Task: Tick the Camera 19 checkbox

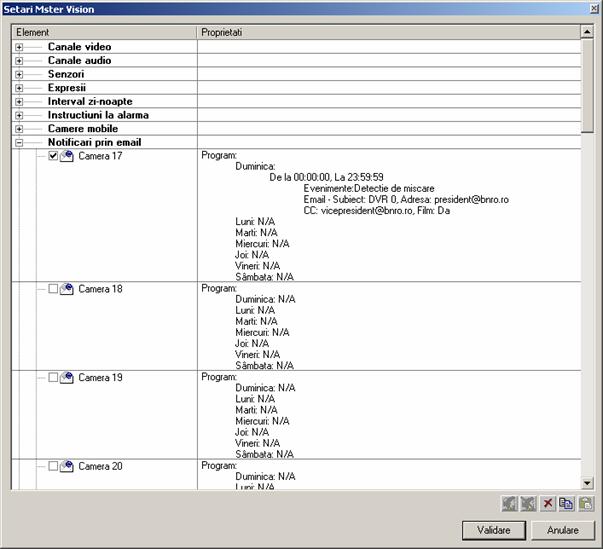Action: [x=54, y=378]
